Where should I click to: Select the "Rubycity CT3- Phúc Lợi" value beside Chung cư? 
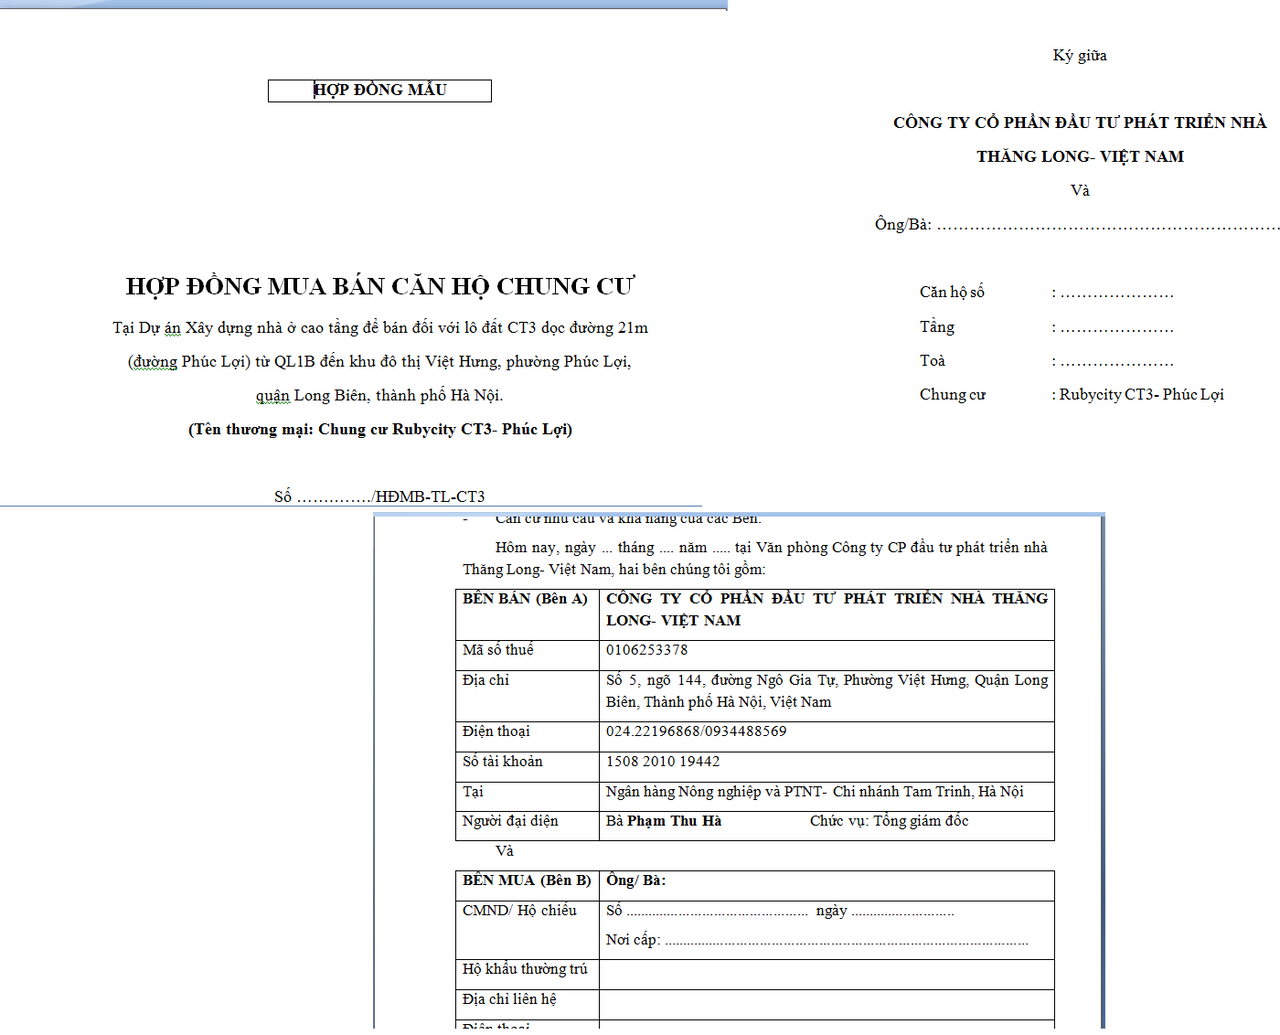point(1141,395)
